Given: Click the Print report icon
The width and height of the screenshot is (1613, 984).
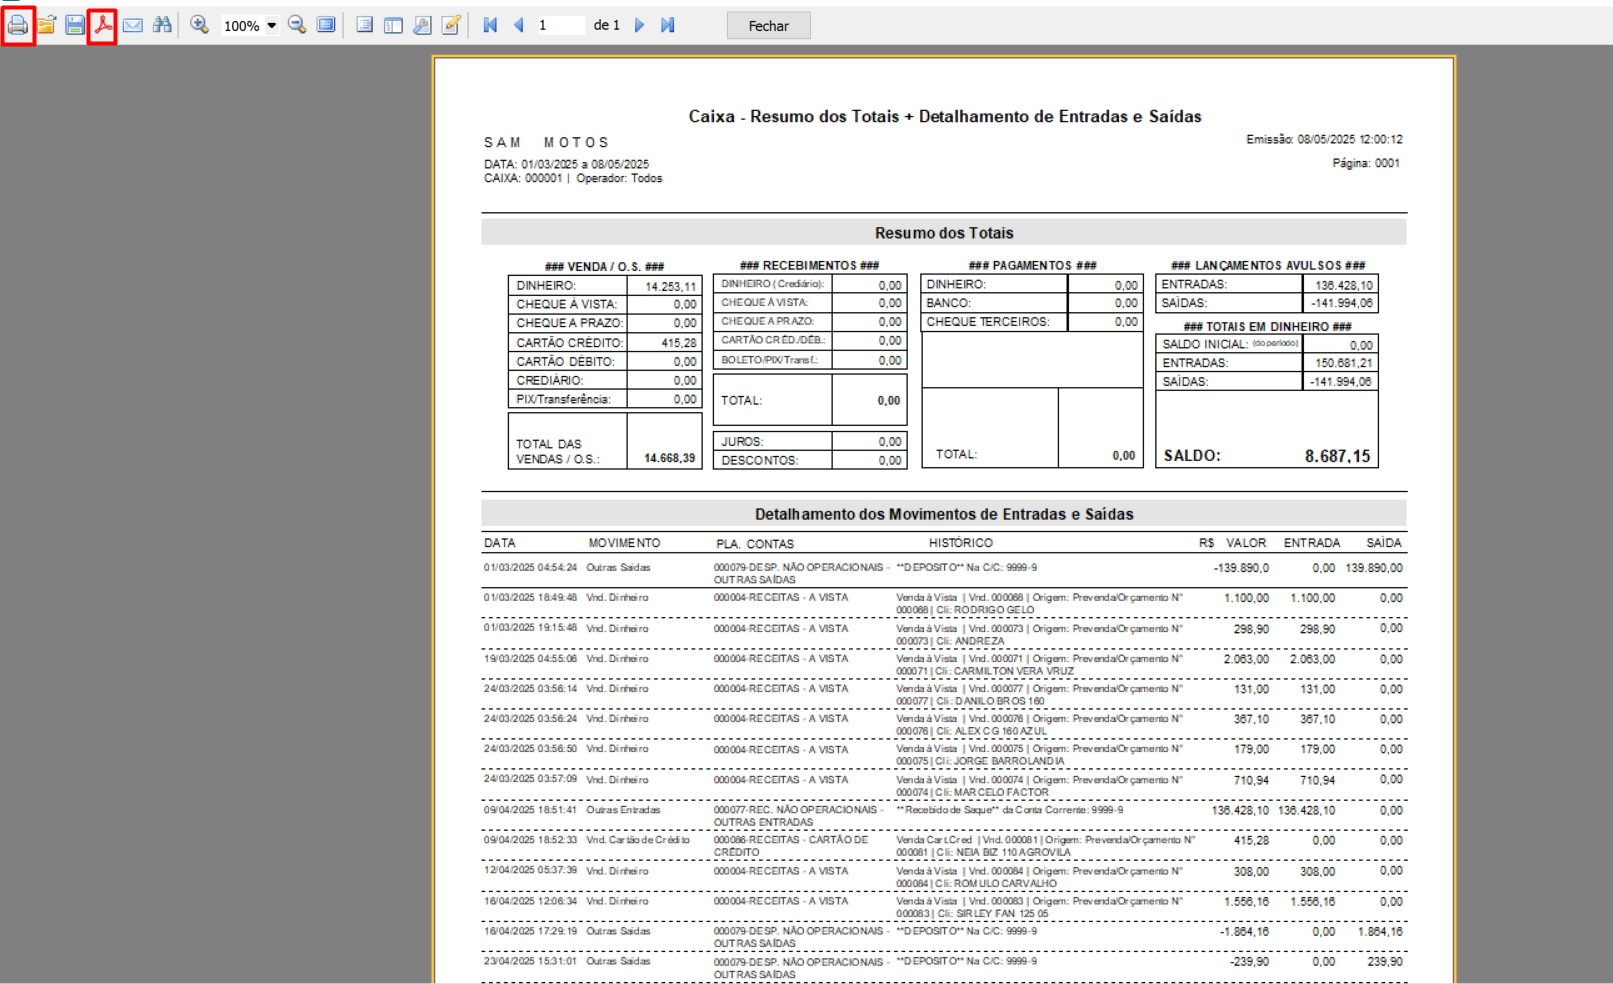Looking at the screenshot, I should (18, 26).
